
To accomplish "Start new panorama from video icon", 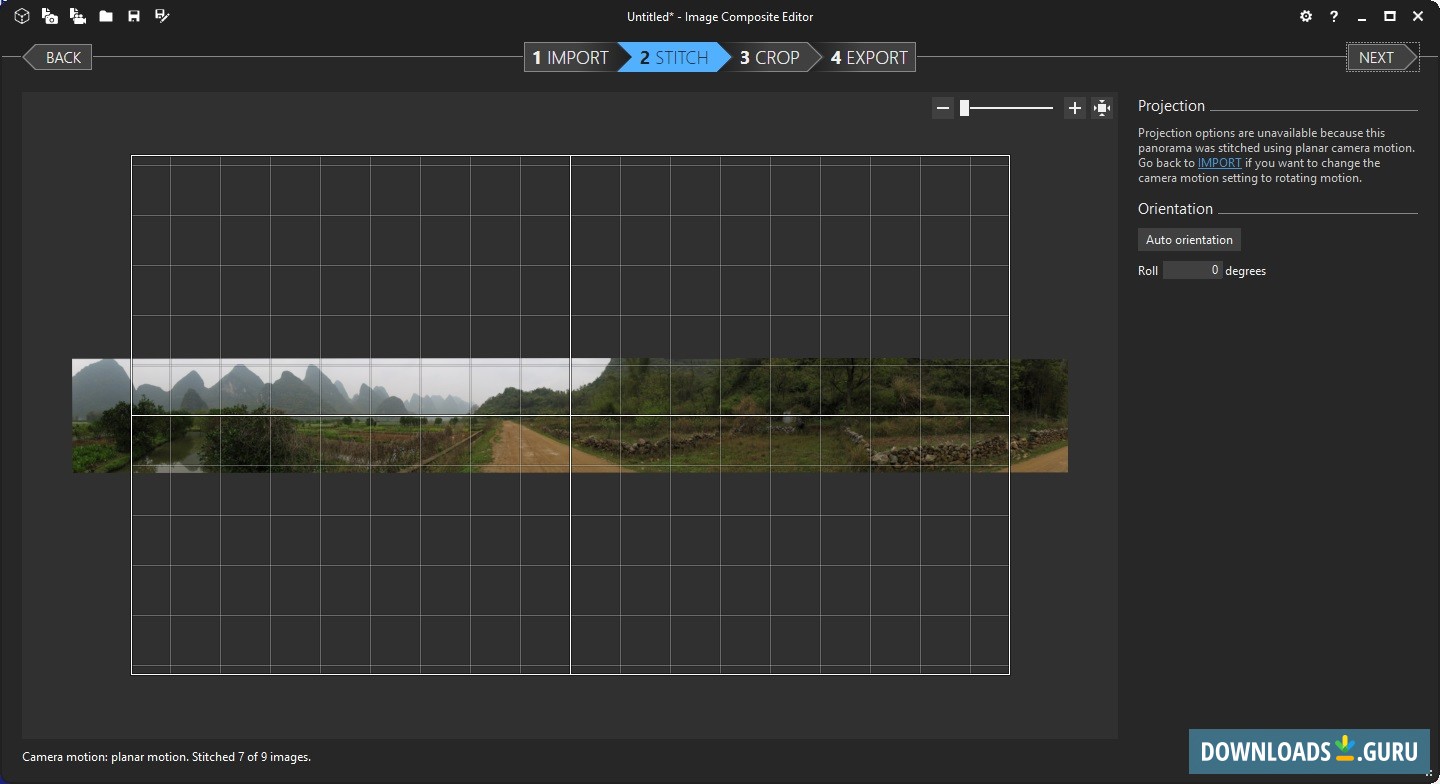I will pos(77,16).
